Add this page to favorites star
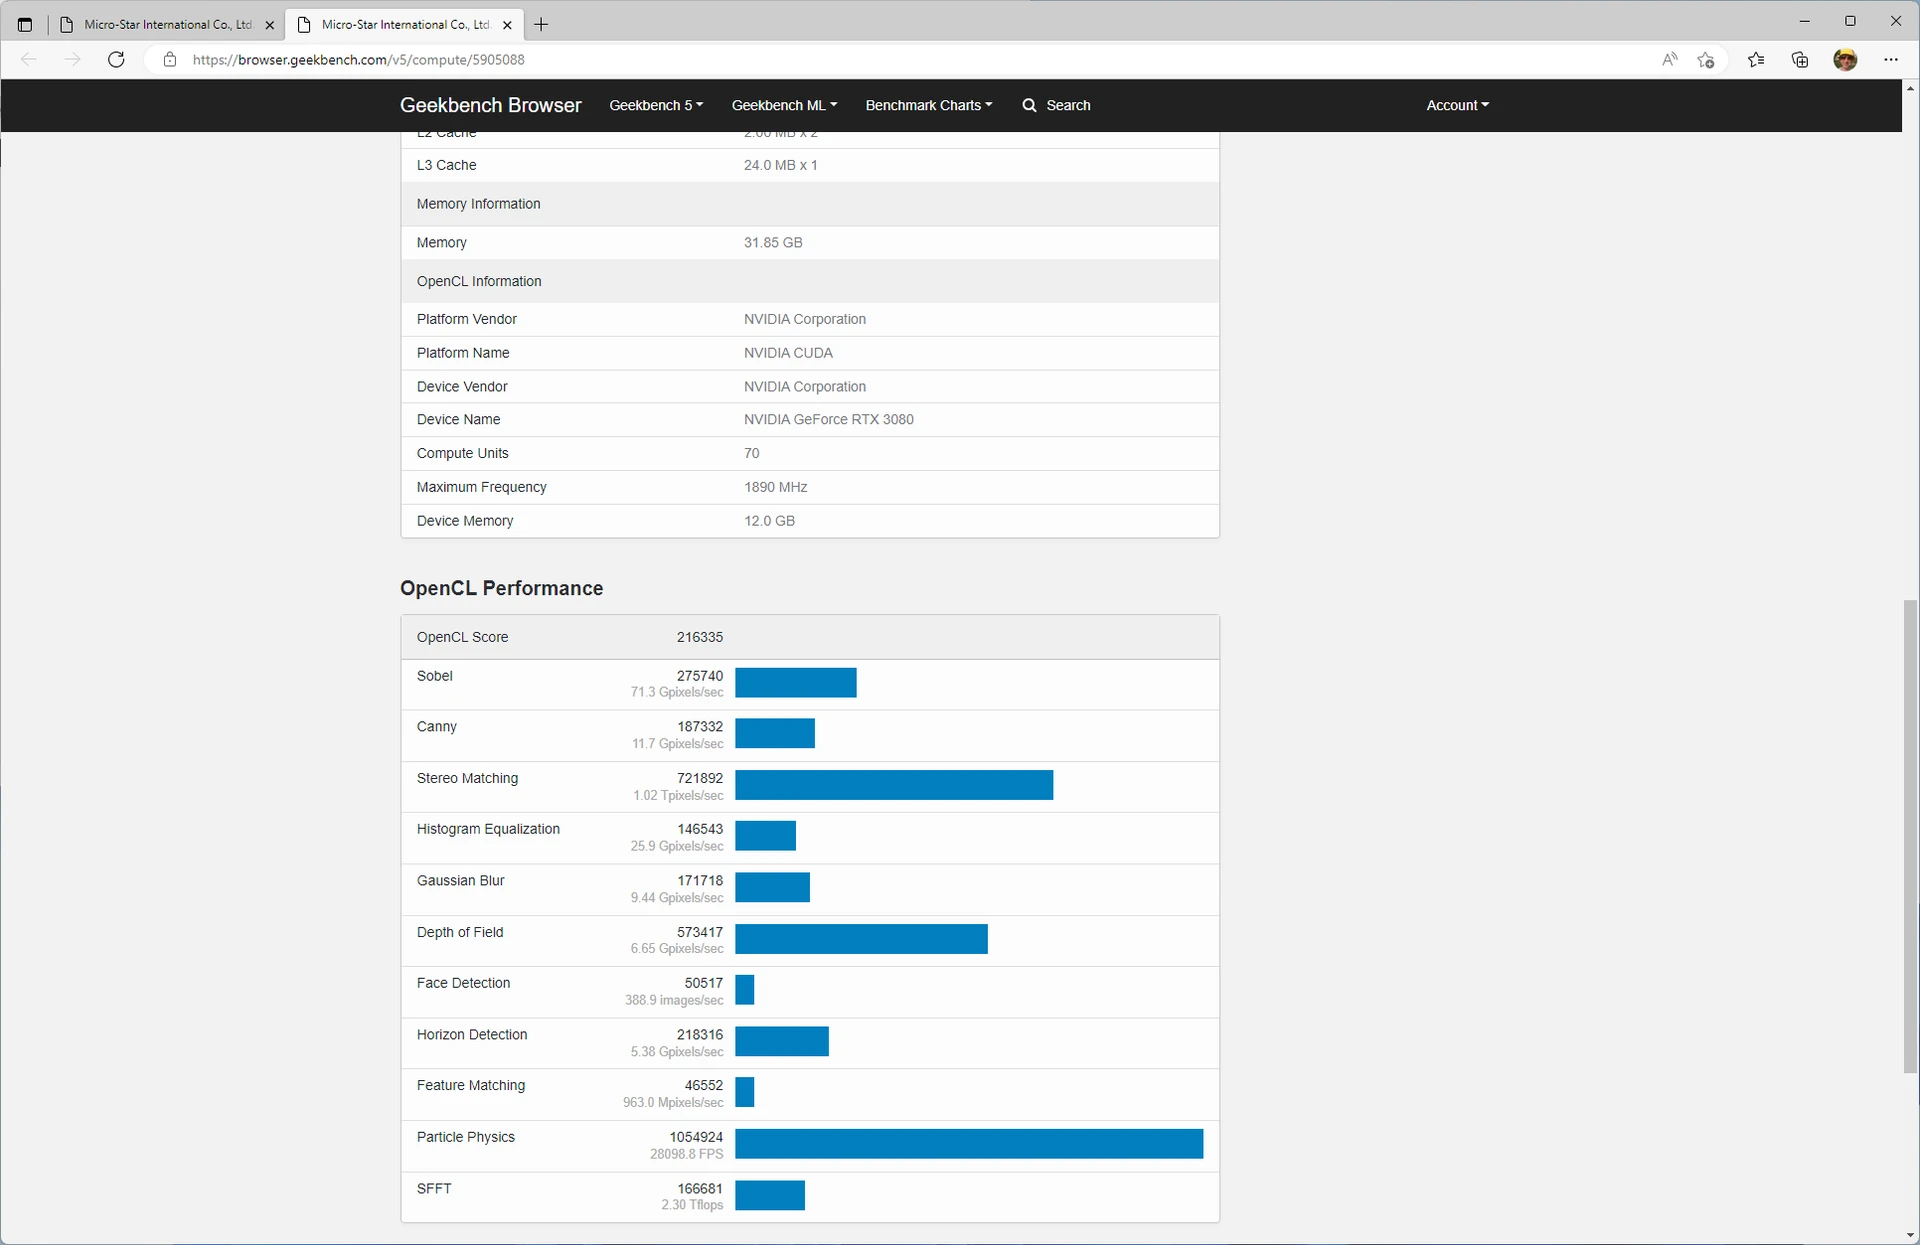Screen dimensions: 1920x1245 coord(1706,60)
